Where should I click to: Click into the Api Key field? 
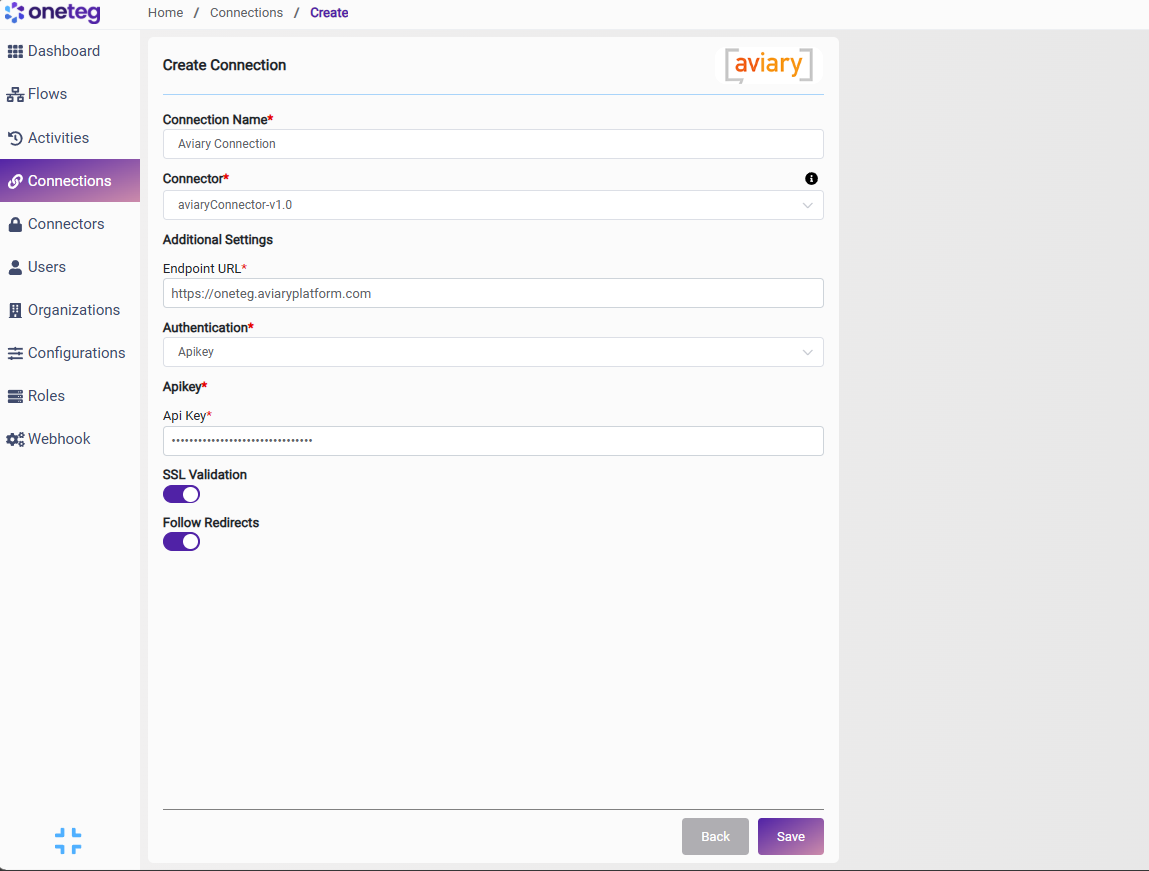tap(493, 441)
